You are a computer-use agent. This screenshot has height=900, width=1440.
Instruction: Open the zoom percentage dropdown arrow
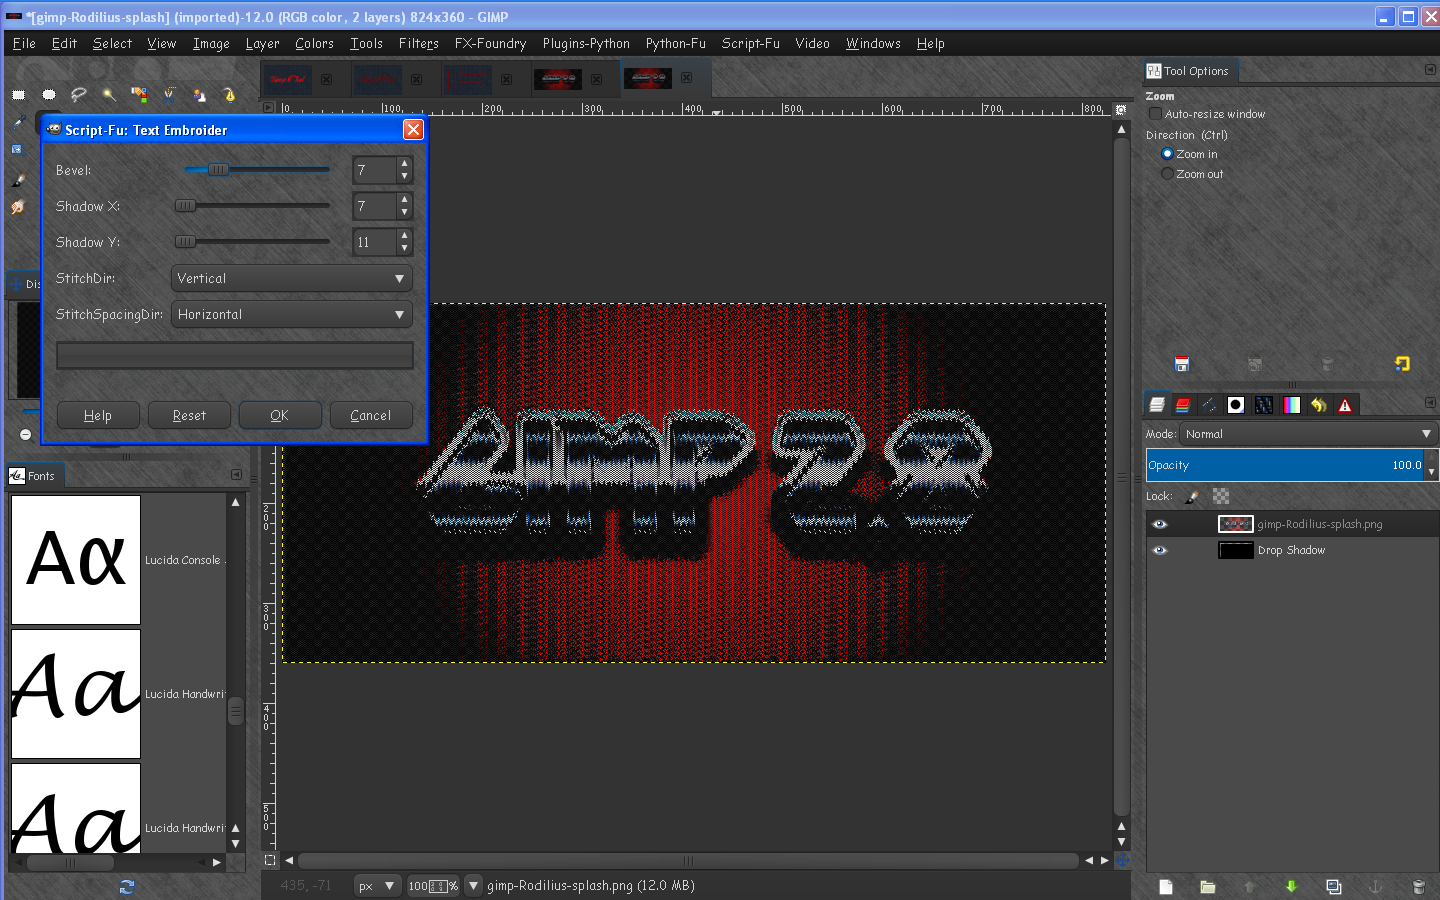(x=473, y=886)
